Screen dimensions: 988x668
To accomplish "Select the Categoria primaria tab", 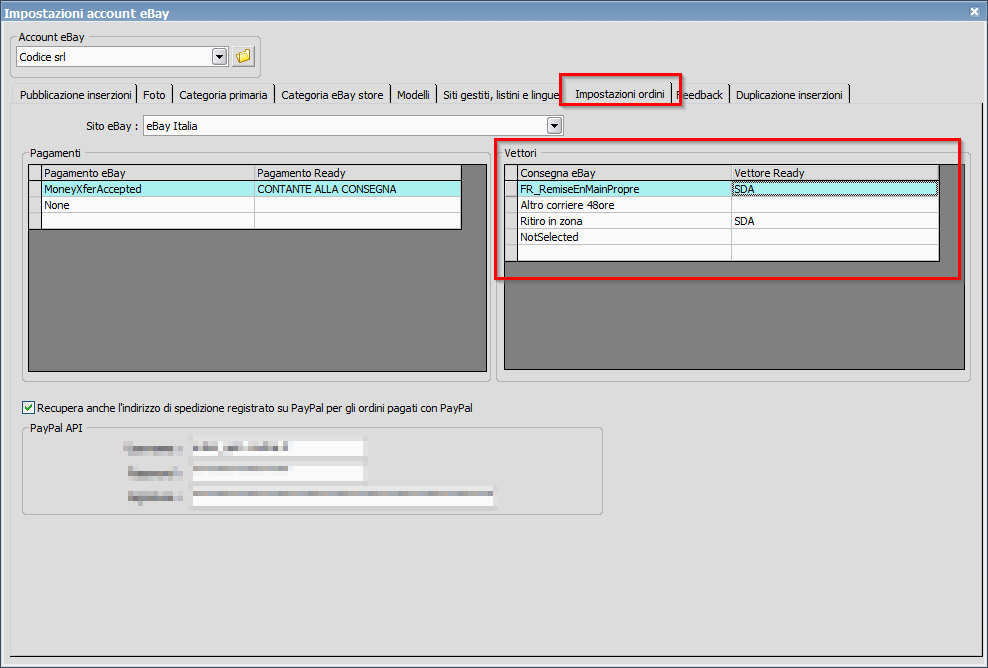I will [223, 95].
